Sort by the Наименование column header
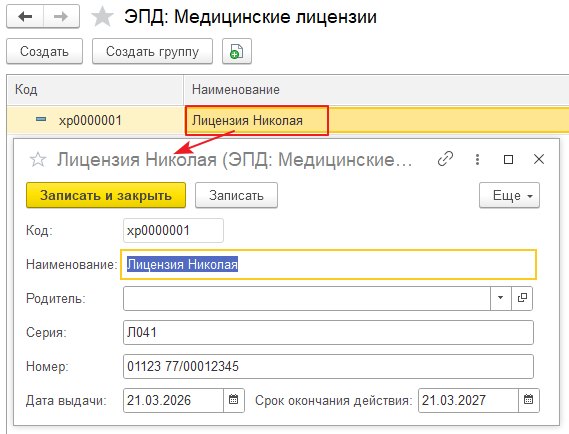 coord(376,90)
